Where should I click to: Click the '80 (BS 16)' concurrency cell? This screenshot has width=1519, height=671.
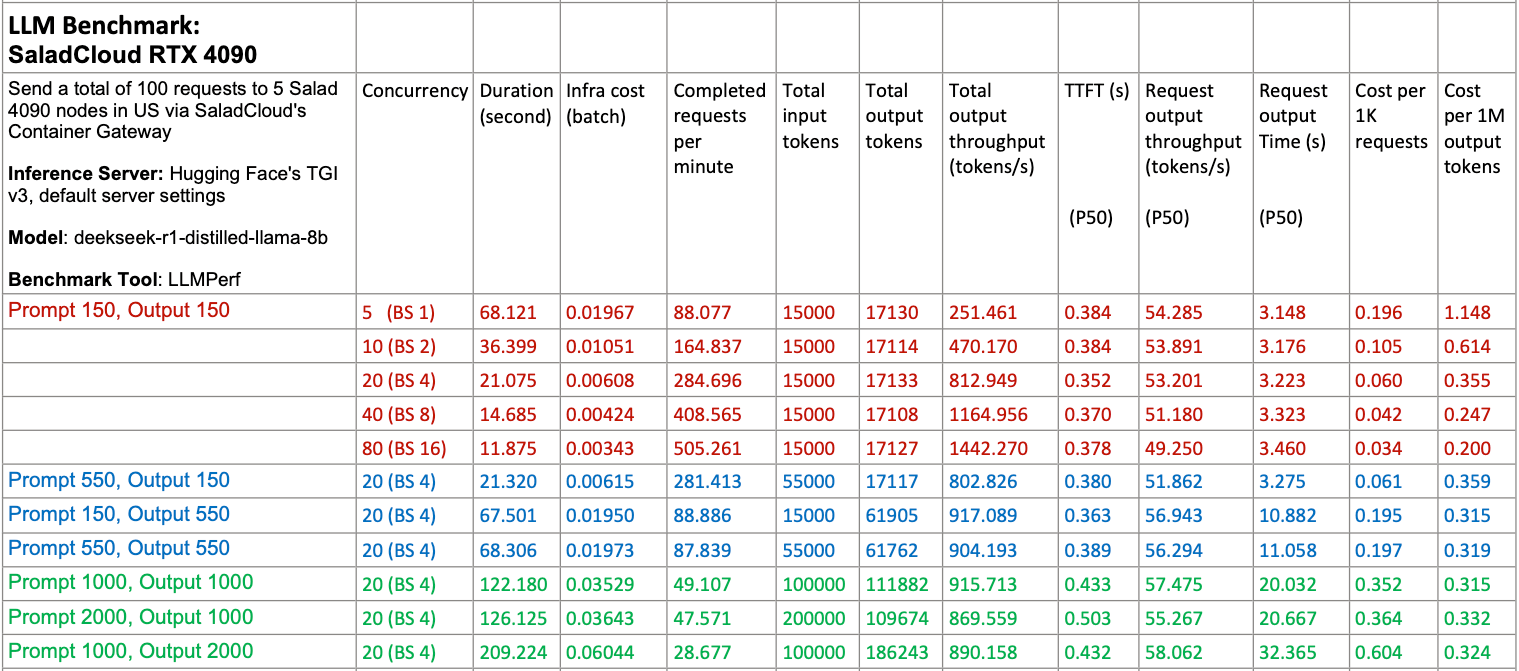click(x=404, y=449)
